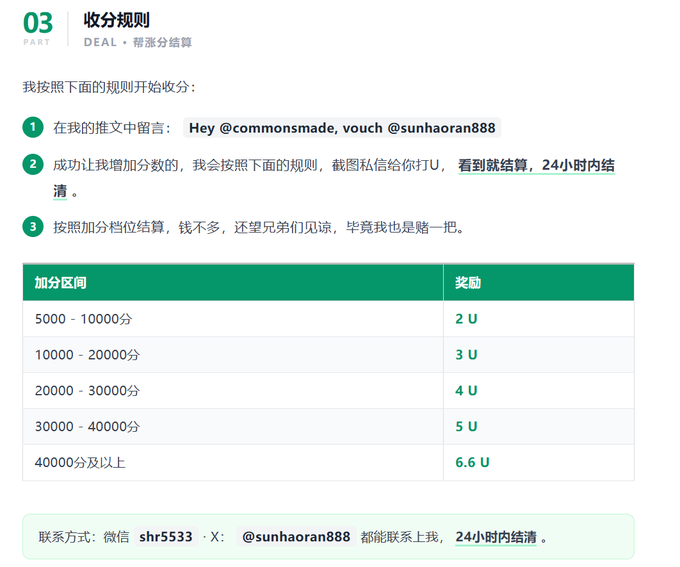Click the "5 U" reward cell

539,426
